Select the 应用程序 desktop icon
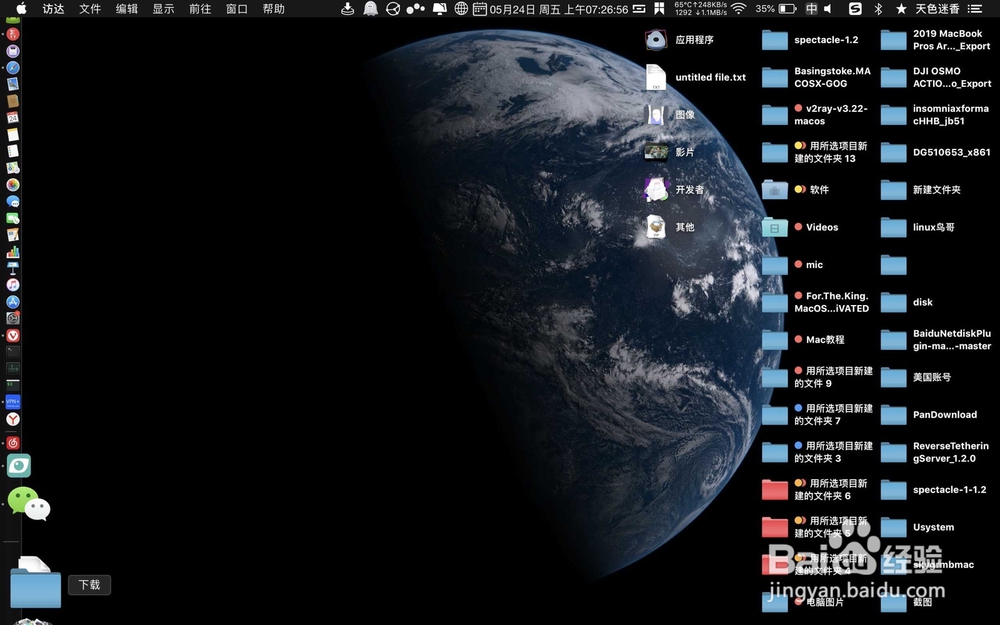 pyautogui.click(x=679, y=40)
